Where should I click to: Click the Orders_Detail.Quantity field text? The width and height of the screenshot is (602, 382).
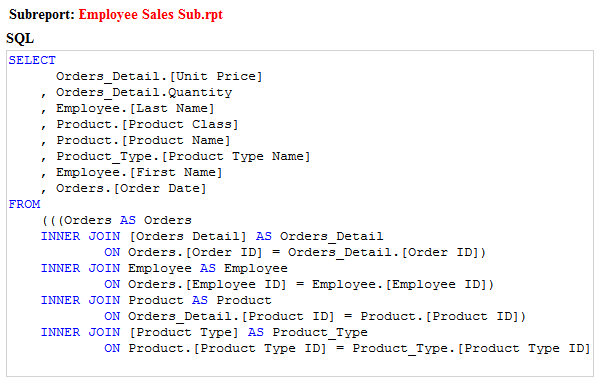144,93
